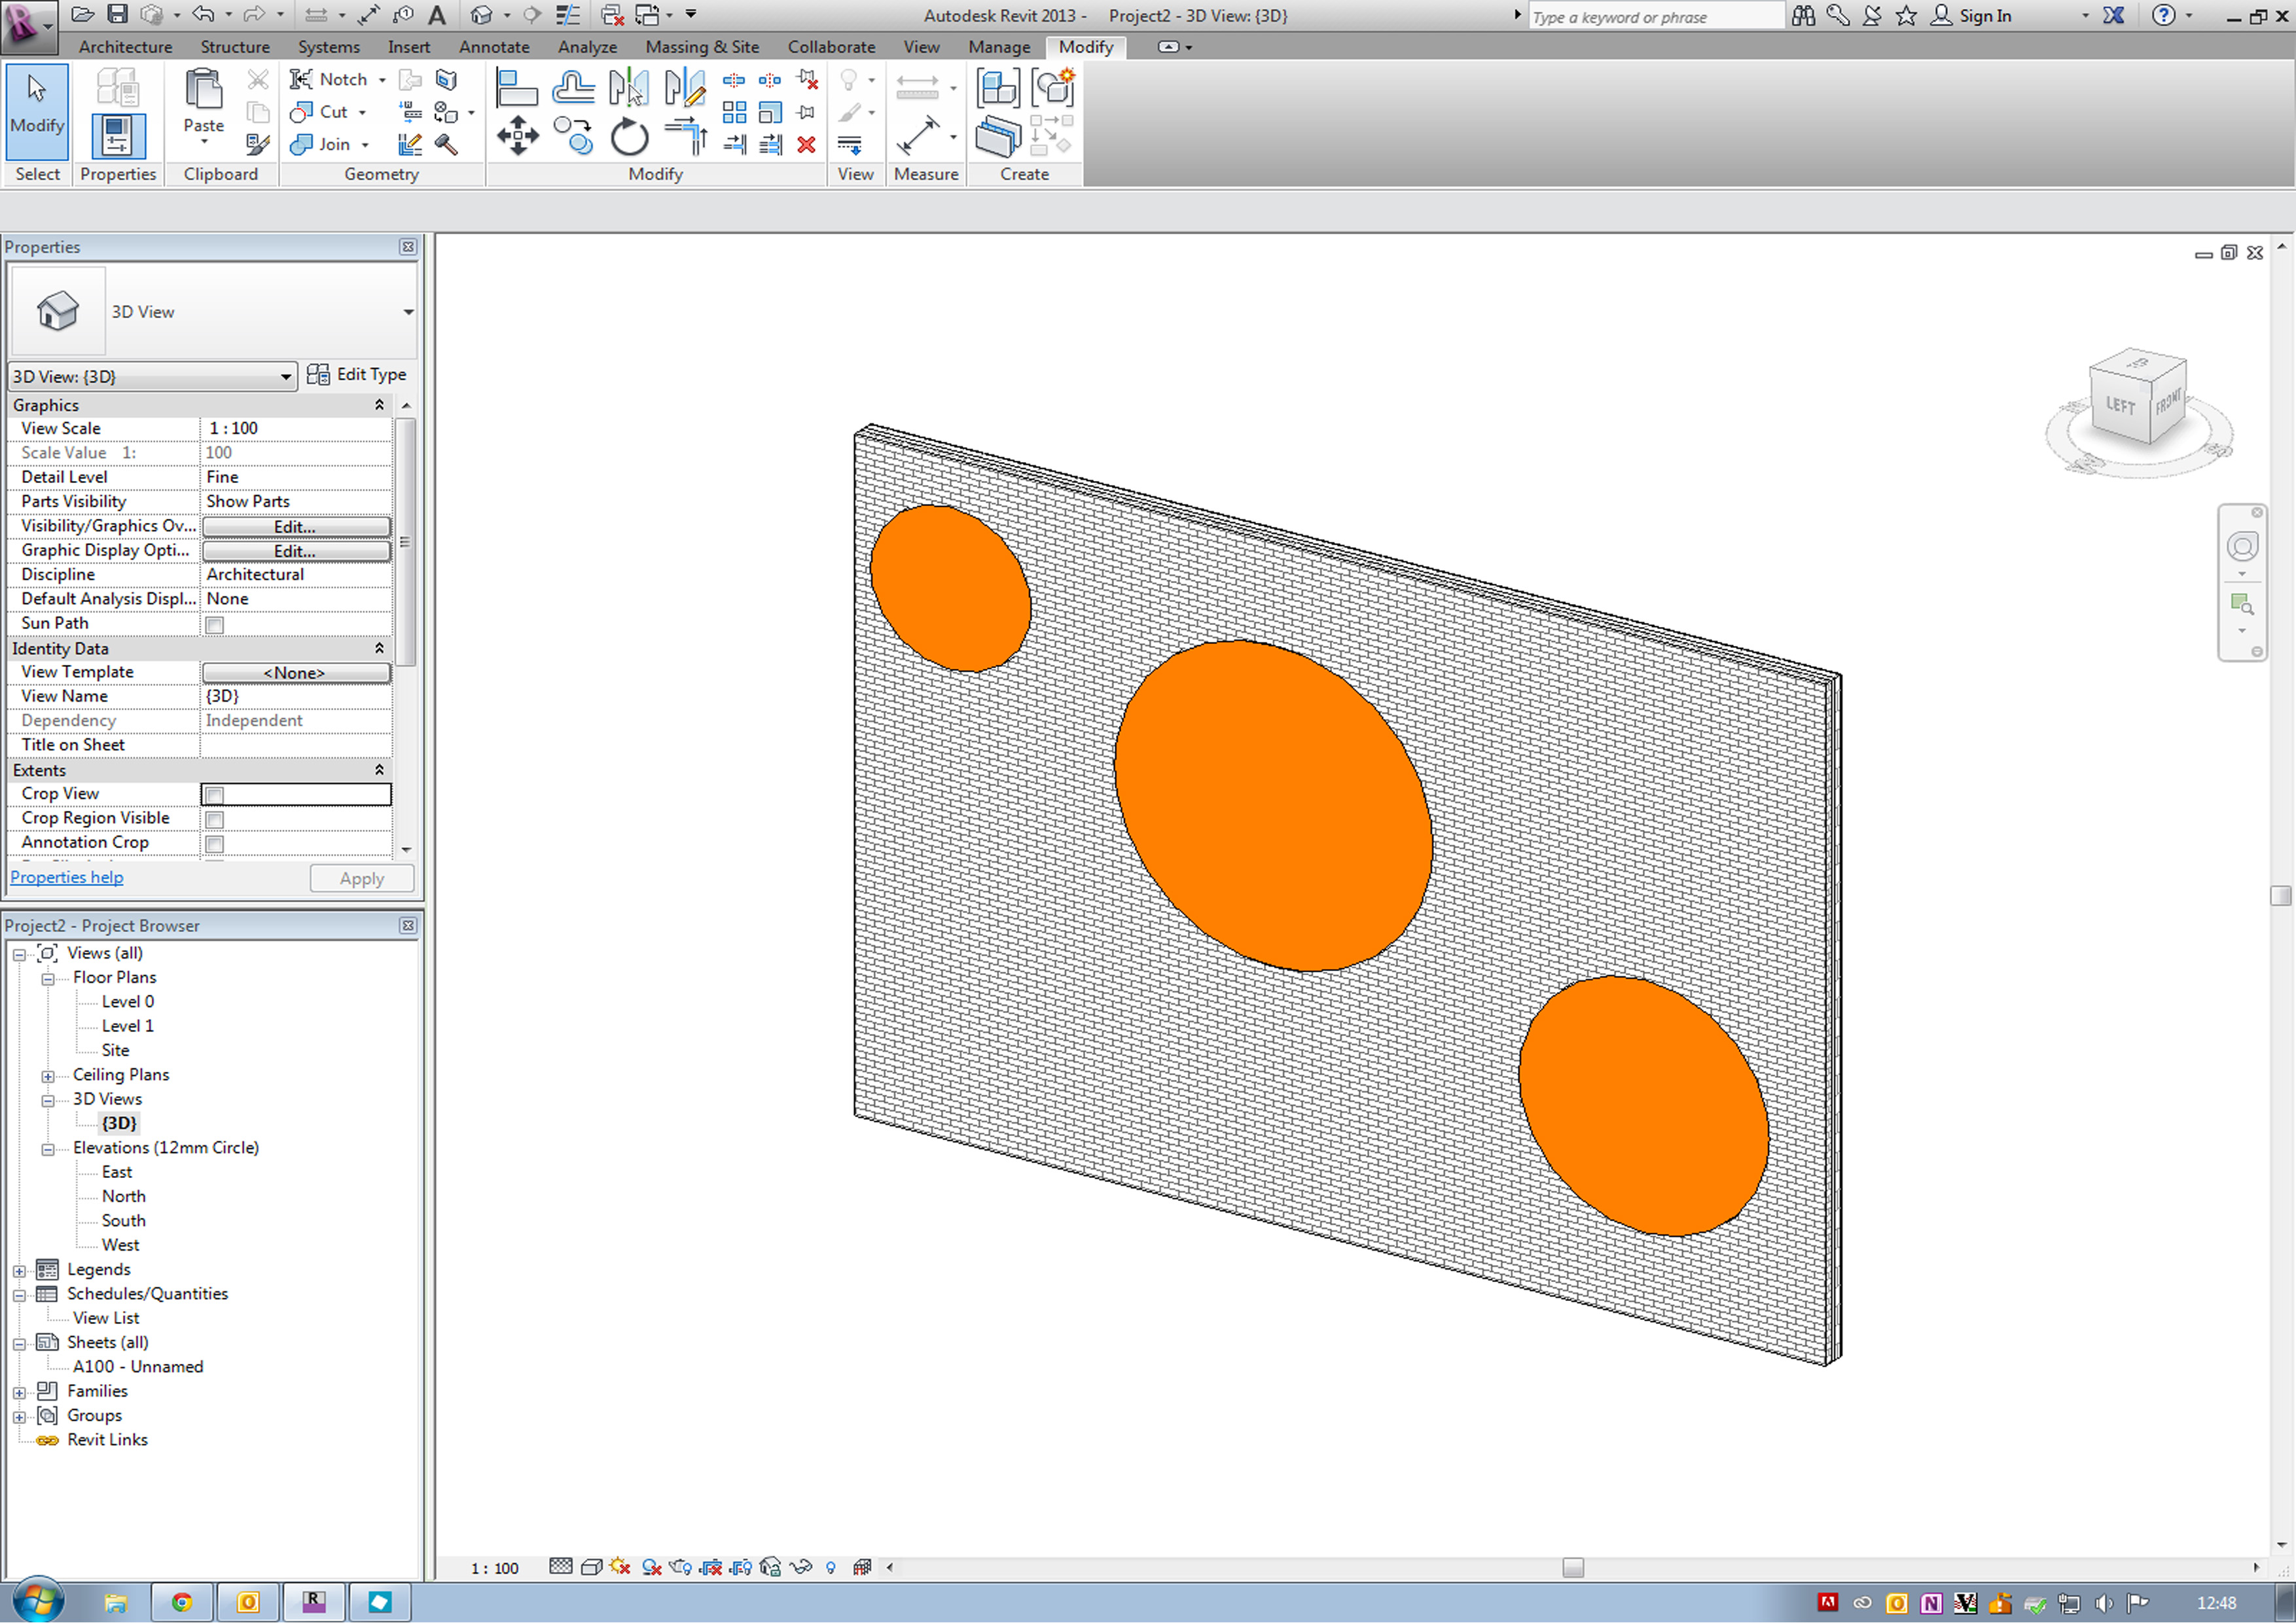Click the red Delete X icon
The width and height of the screenshot is (2296, 1623).
(x=806, y=145)
